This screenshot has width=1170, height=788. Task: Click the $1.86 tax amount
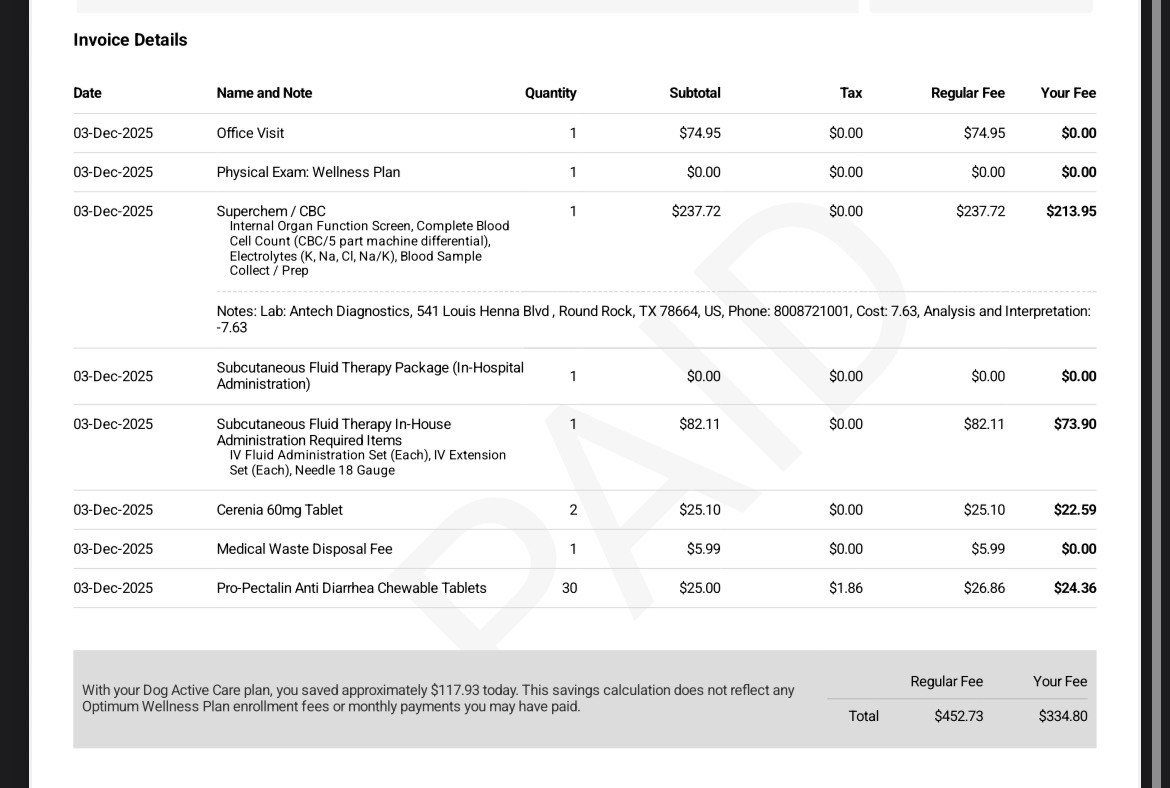point(845,588)
